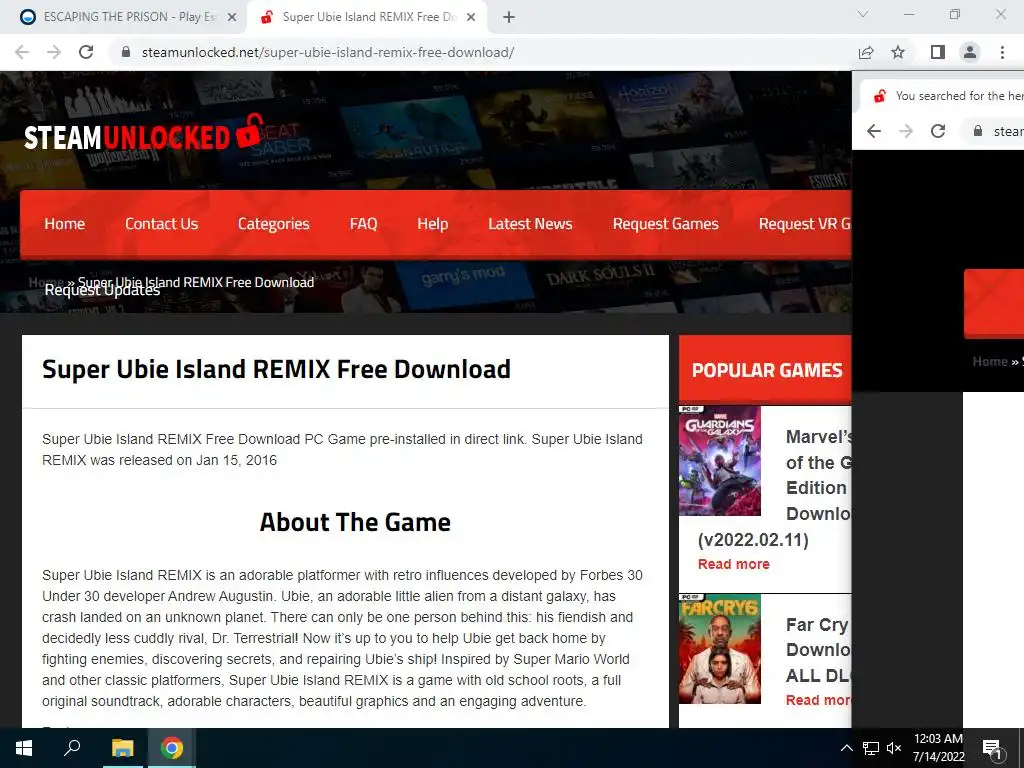Image resolution: width=1024 pixels, height=768 pixels.
Task: Close the Super Ubie Island REMIX tab
Action: [x=470, y=18]
